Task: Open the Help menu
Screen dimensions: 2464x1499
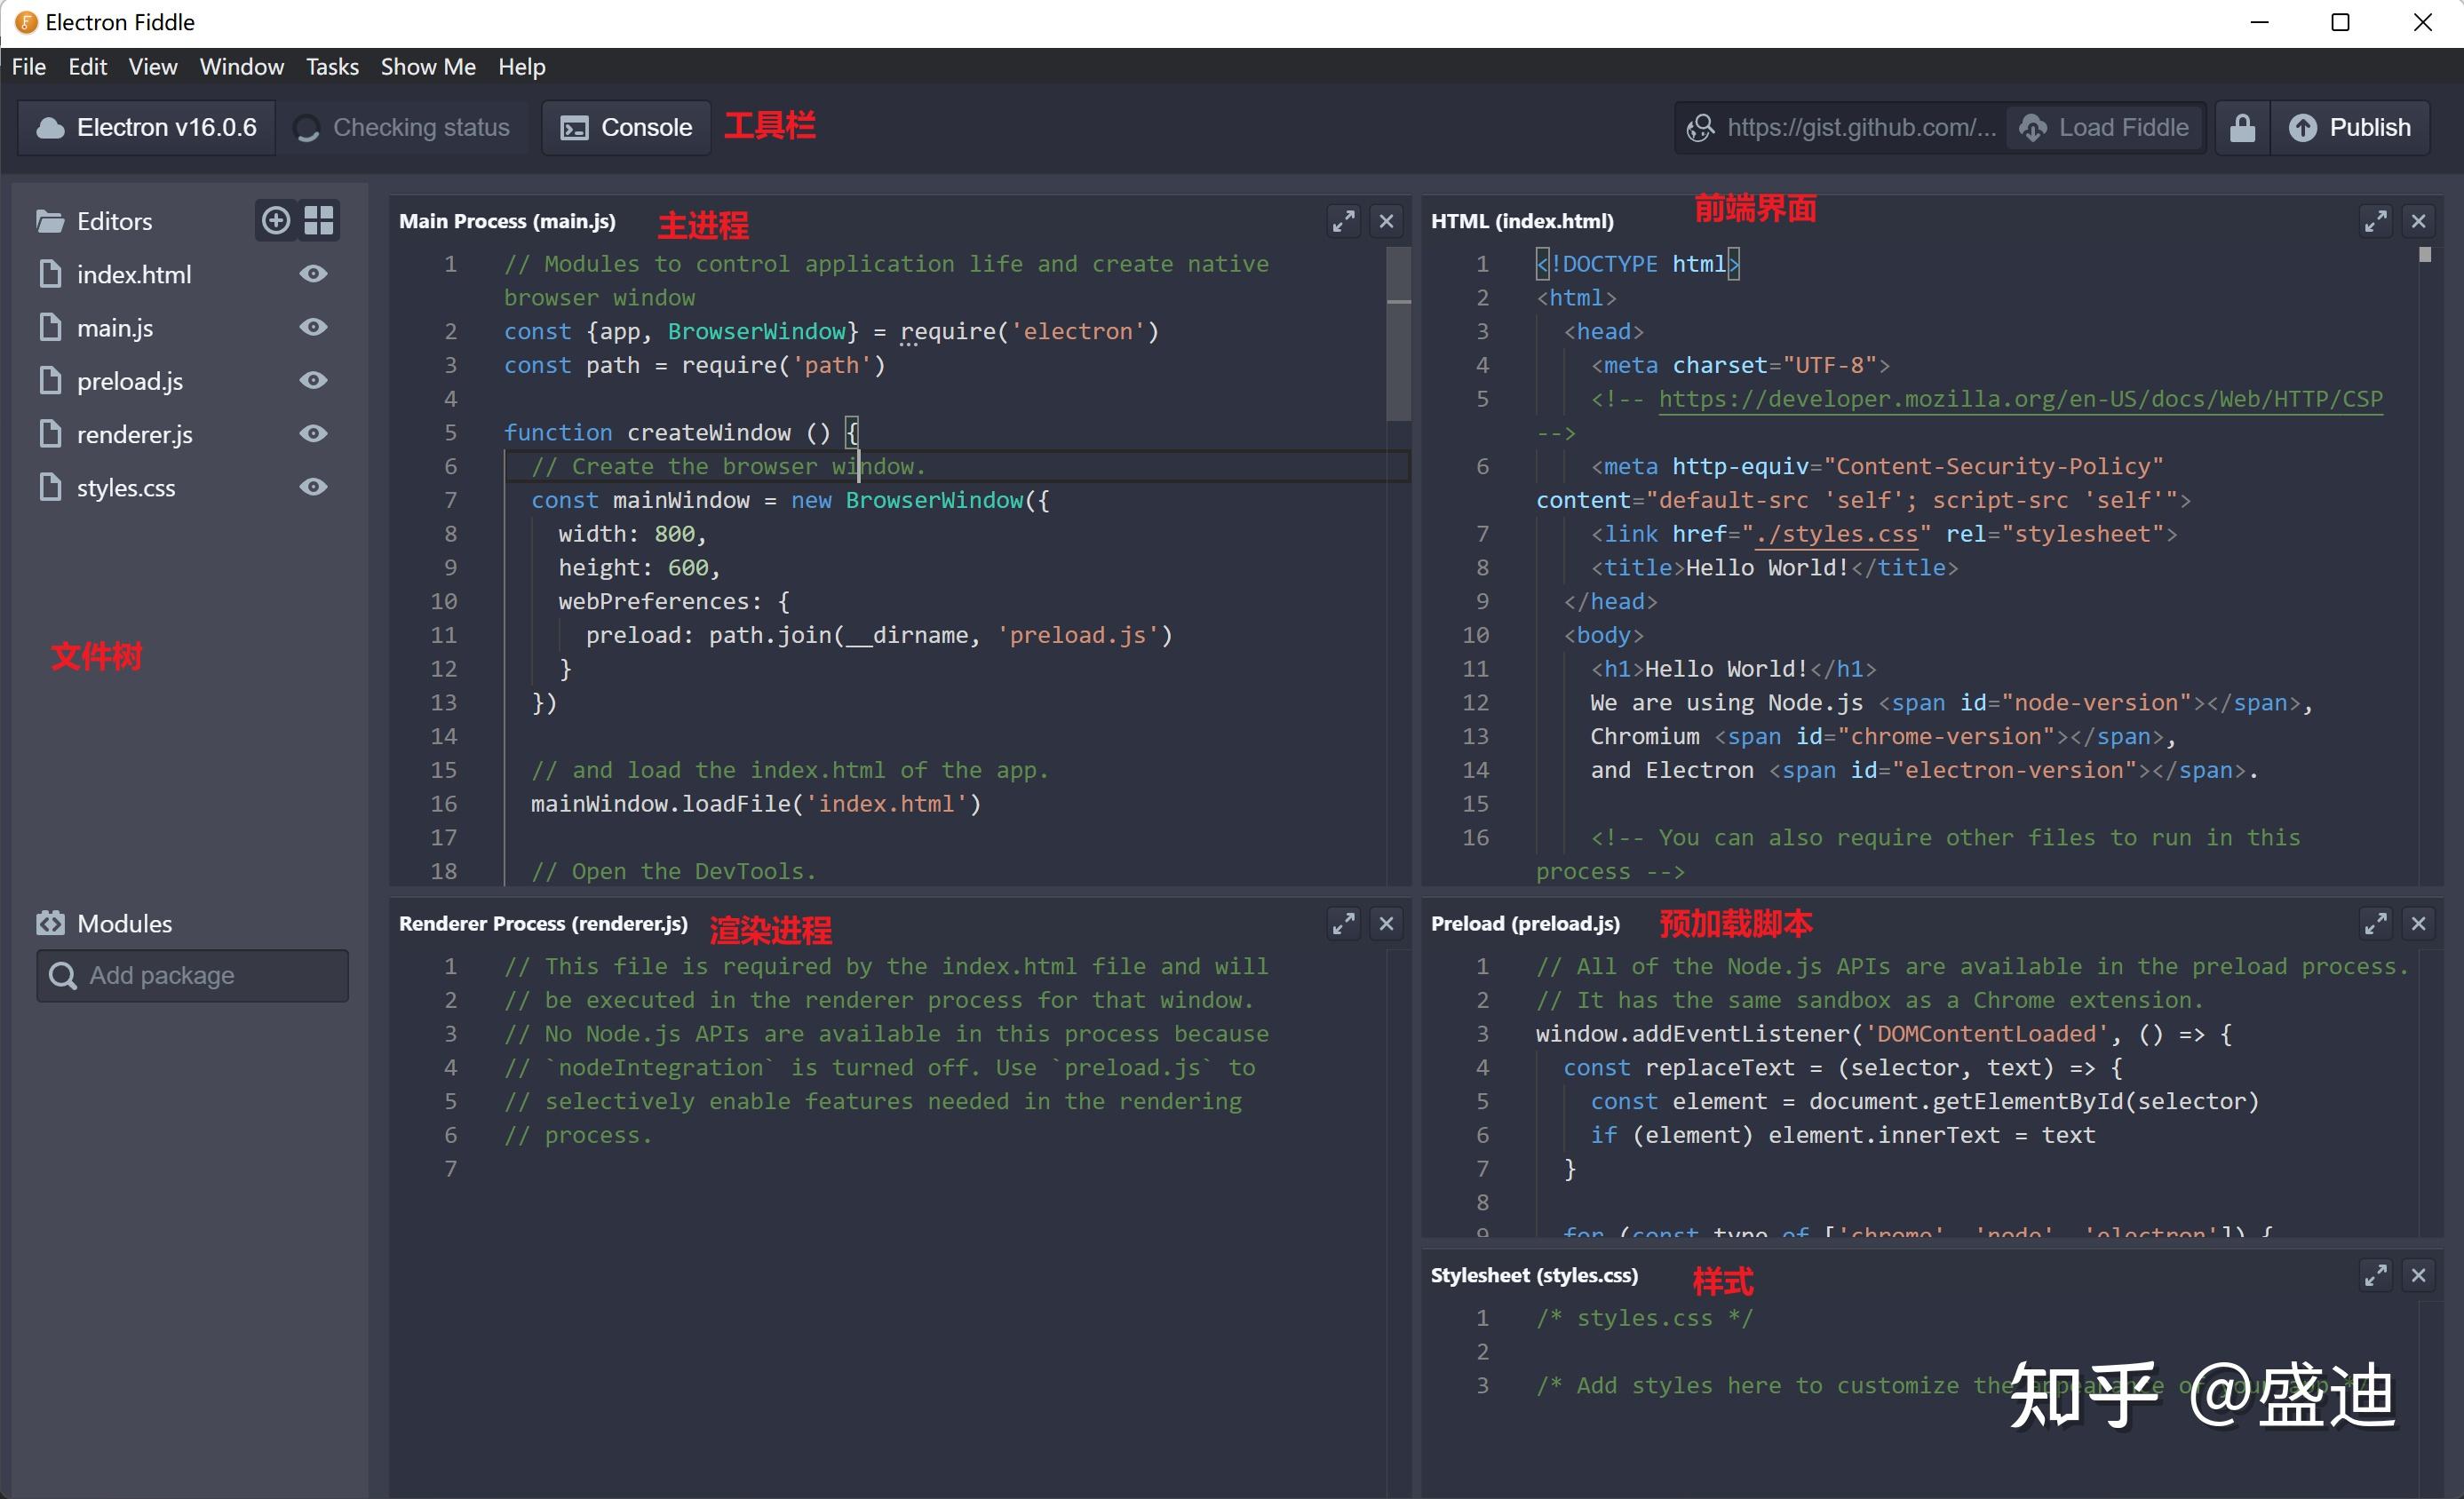Action: 522,67
